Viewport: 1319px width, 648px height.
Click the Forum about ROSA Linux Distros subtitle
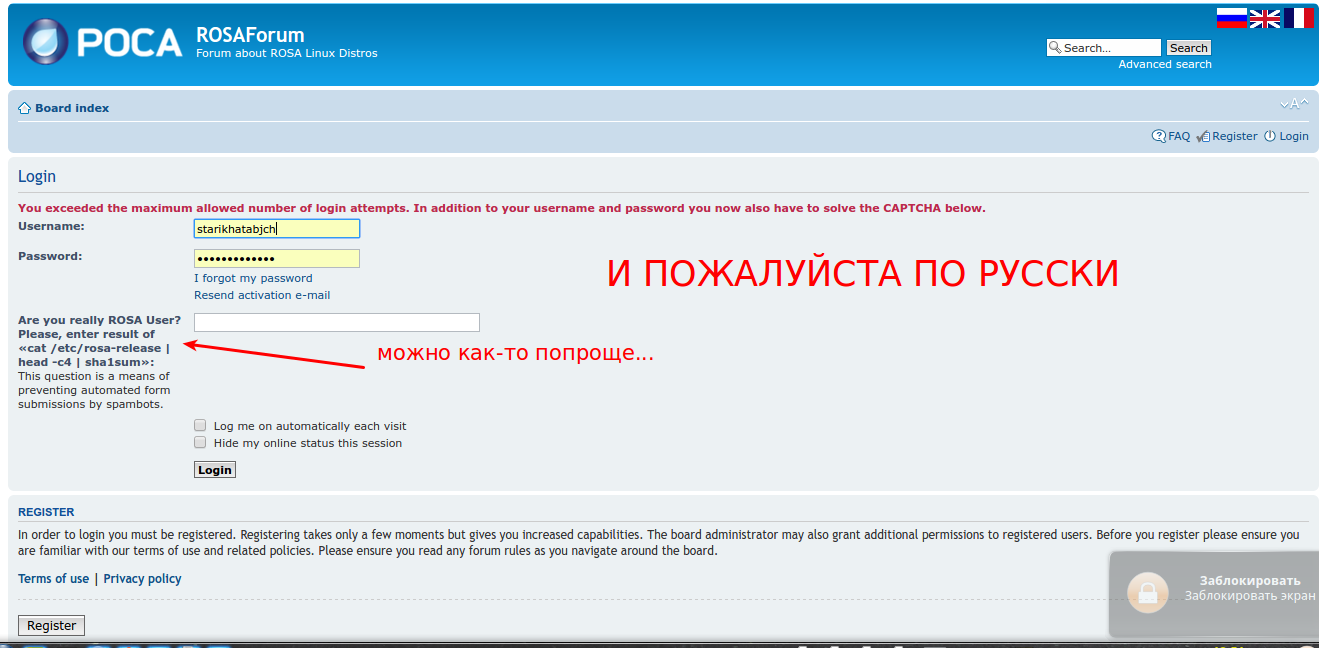coord(287,53)
